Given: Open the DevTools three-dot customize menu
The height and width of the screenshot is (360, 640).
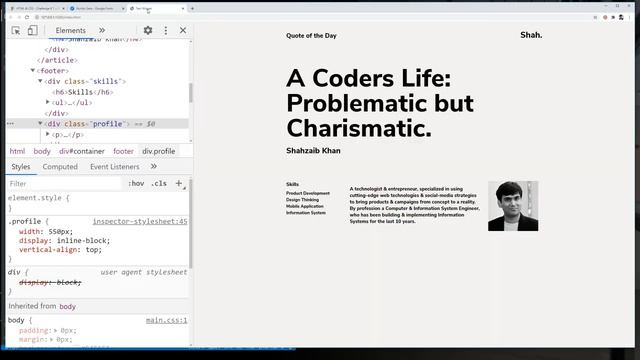Looking at the screenshot, I should pos(166,30).
